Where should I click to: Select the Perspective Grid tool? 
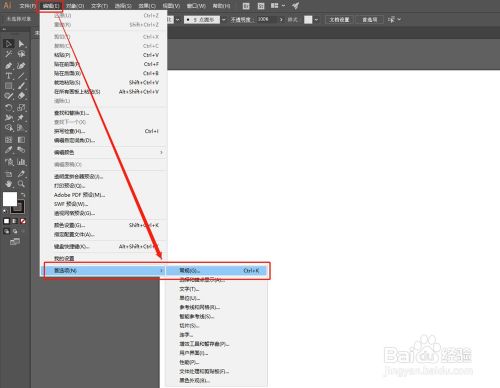(21, 128)
